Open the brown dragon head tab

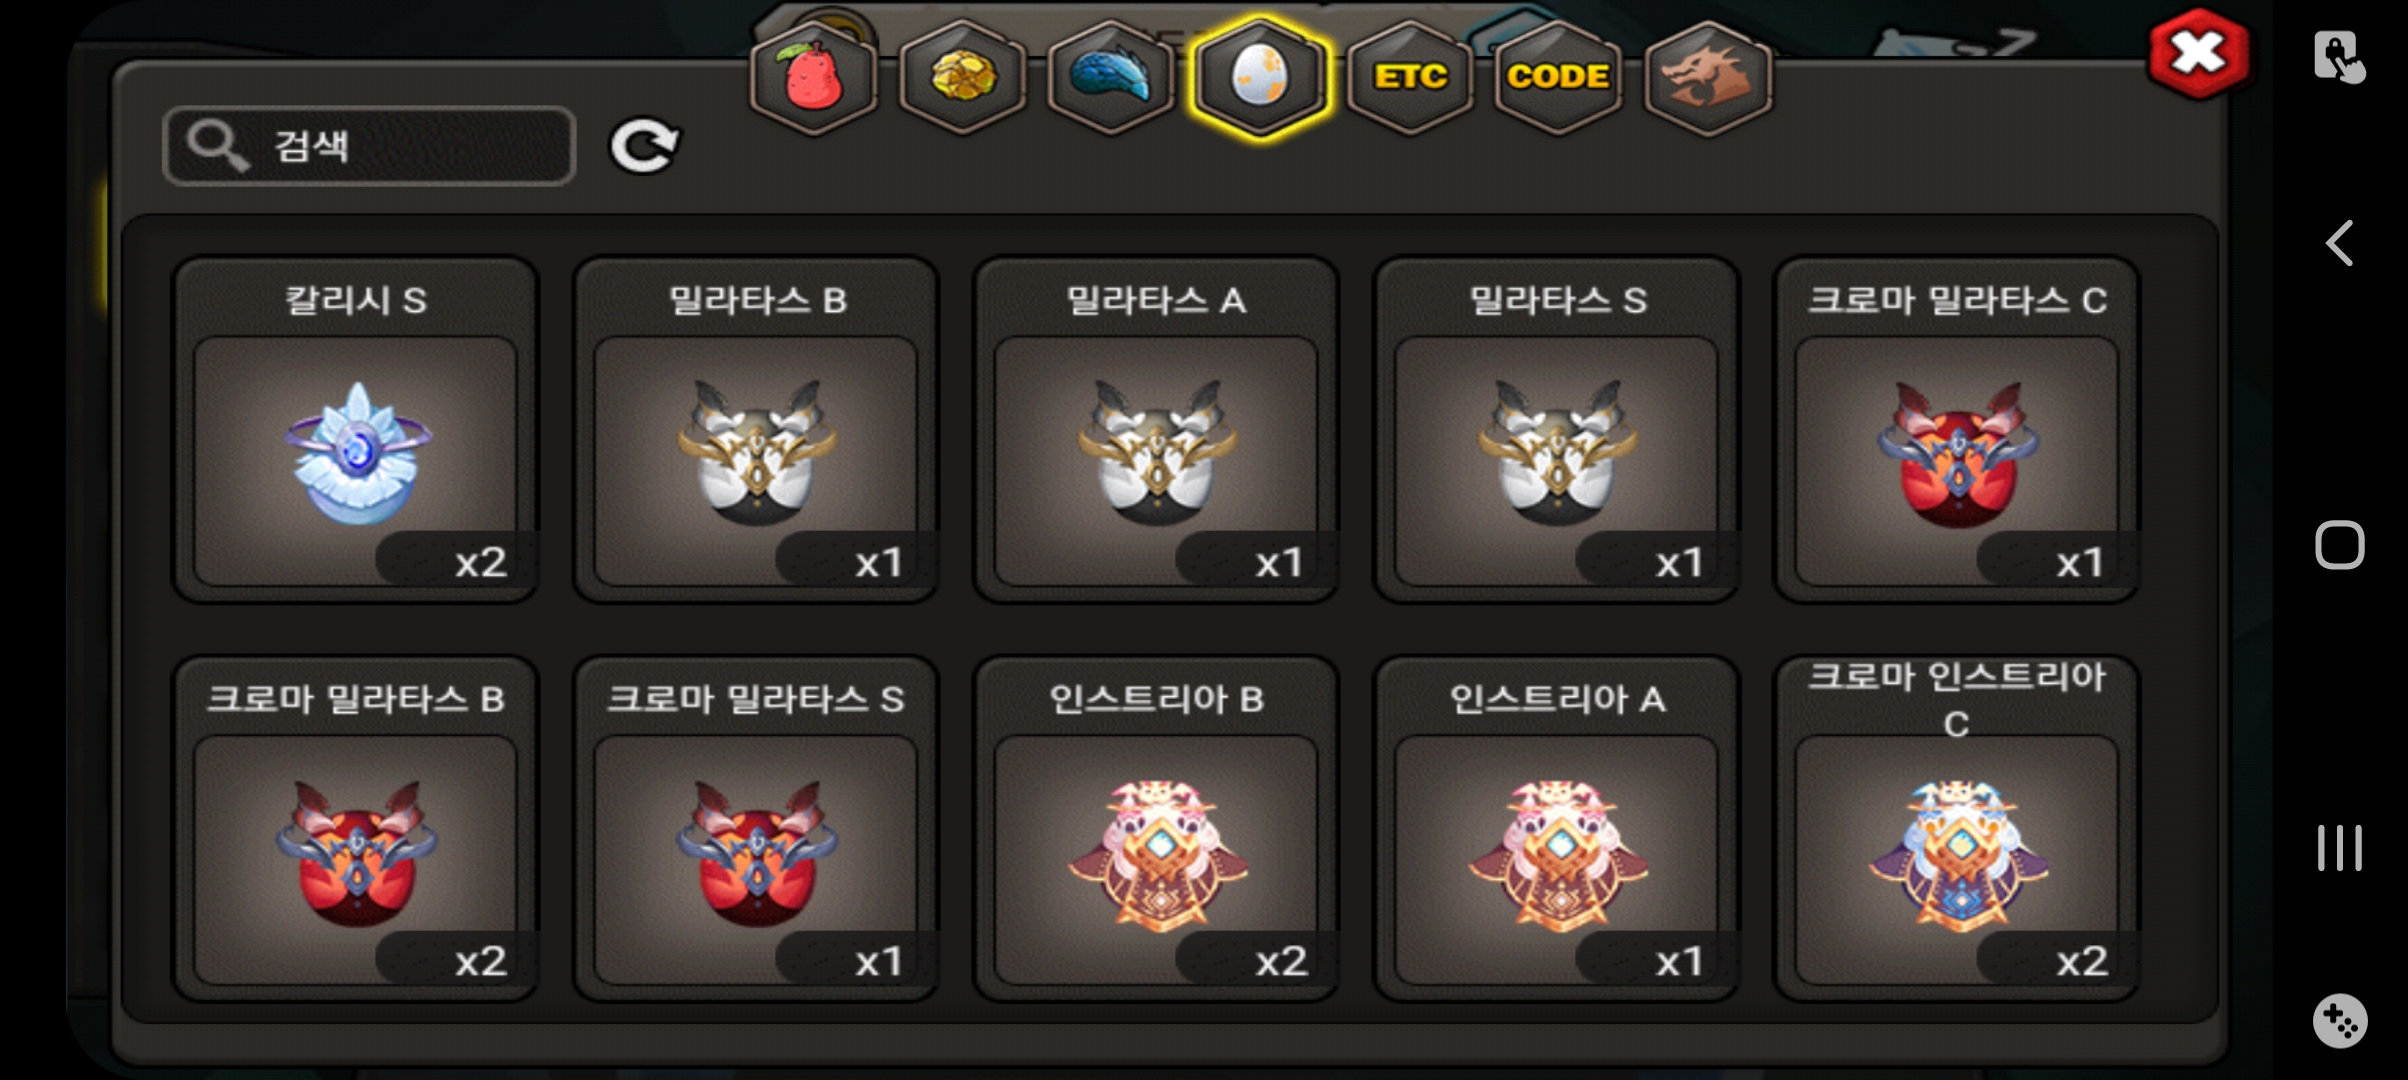point(1707,78)
